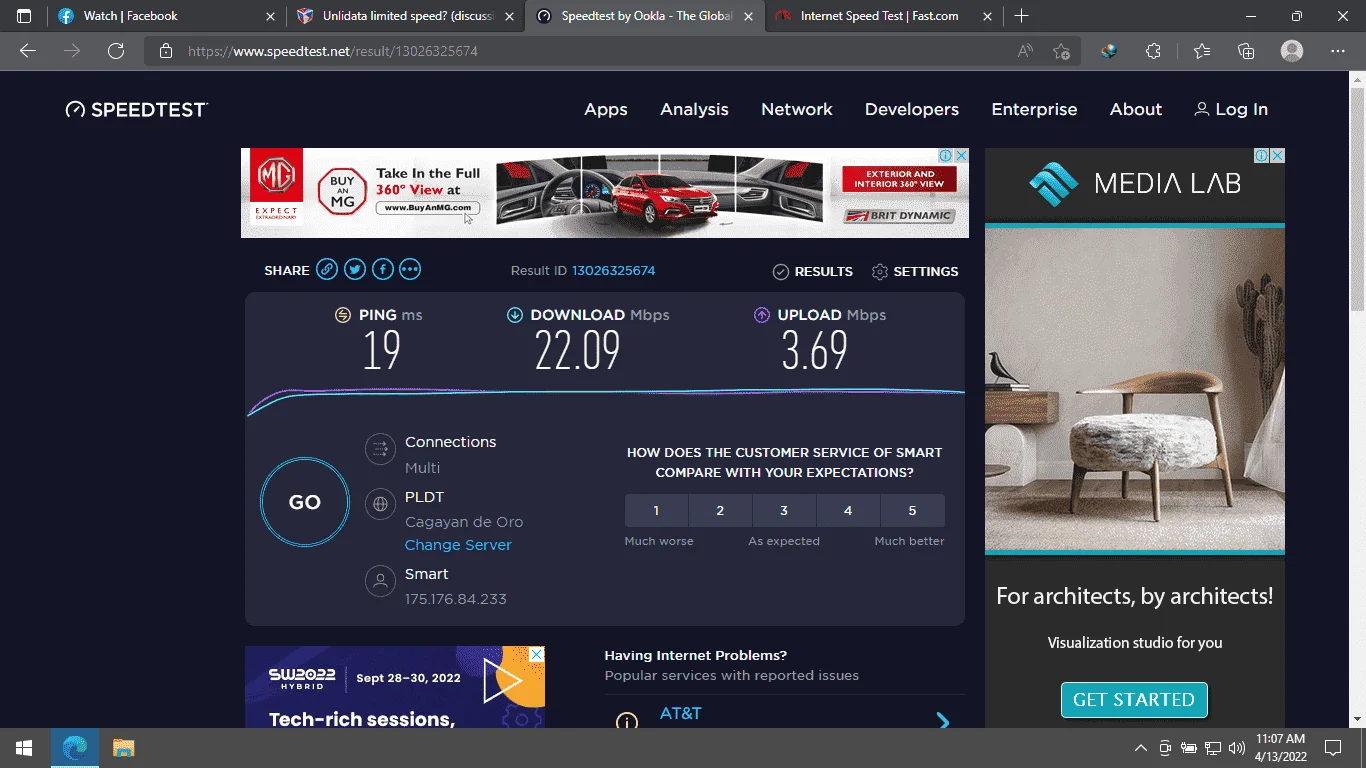
Task: View site information via the lock icon
Action: pyautogui.click(x=166, y=51)
